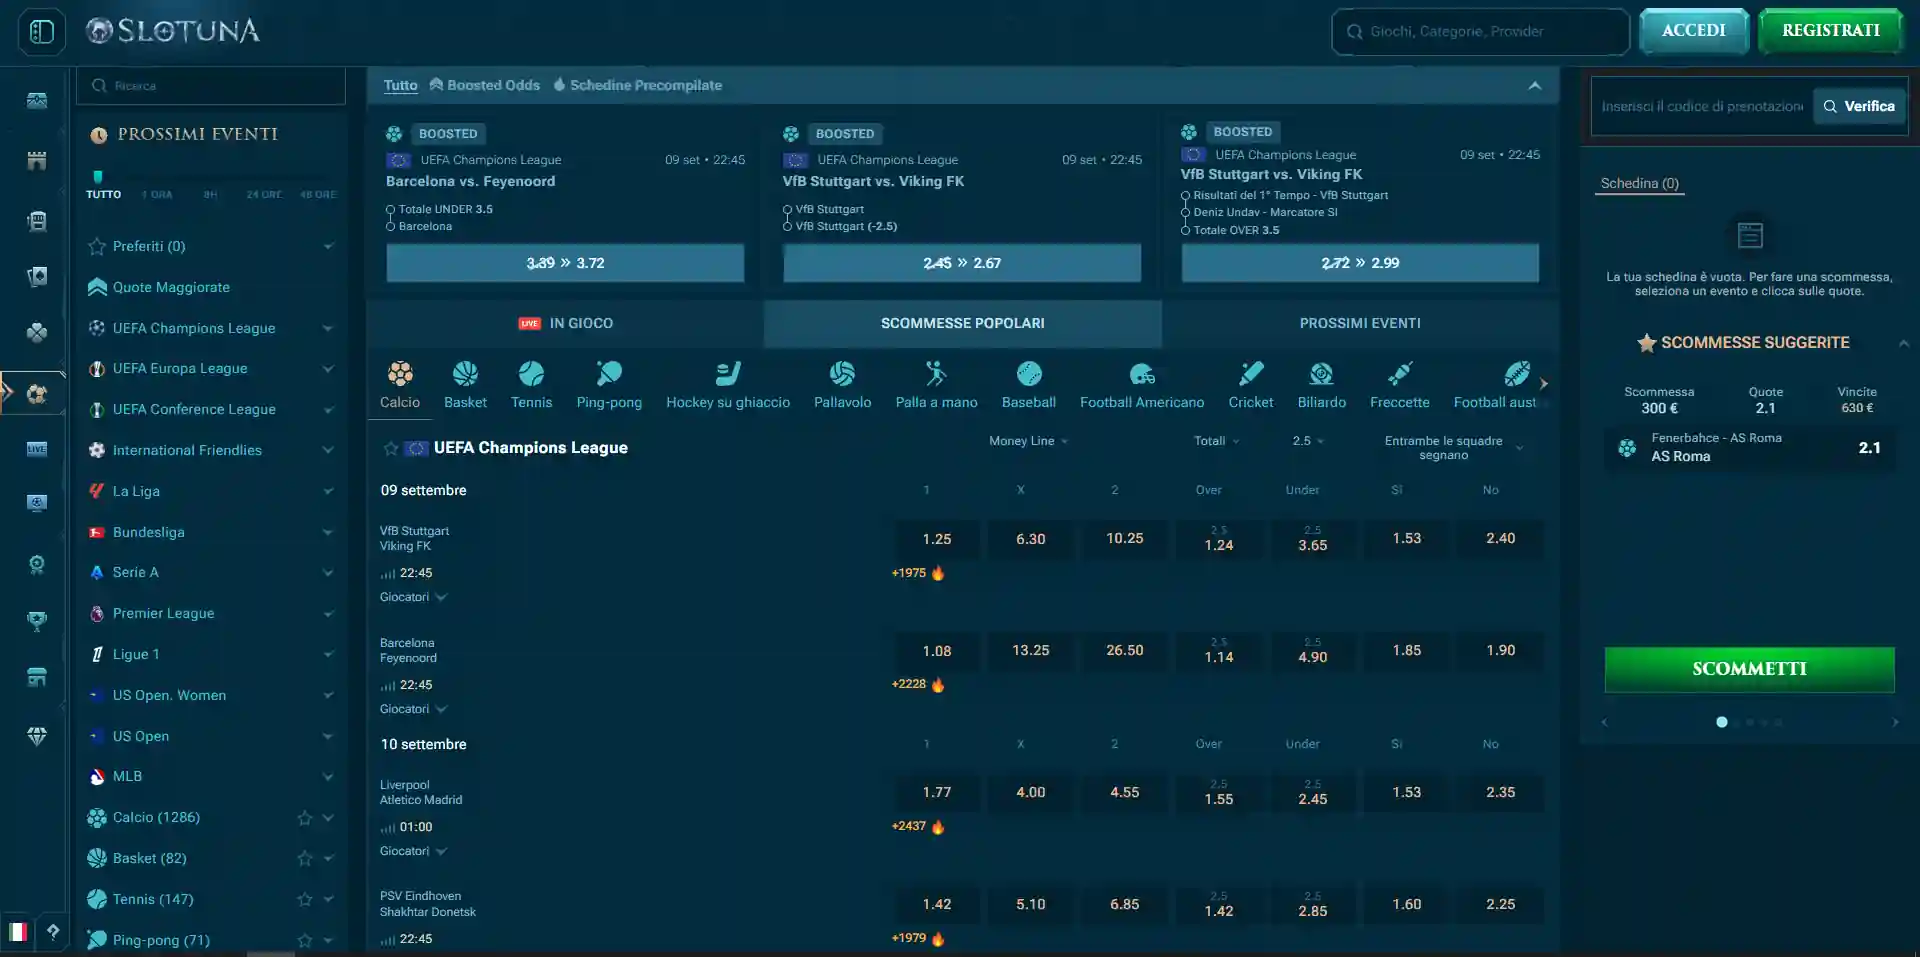Star UEFA Champions League as favorite
Image resolution: width=1920 pixels, height=957 pixels.
click(391, 448)
